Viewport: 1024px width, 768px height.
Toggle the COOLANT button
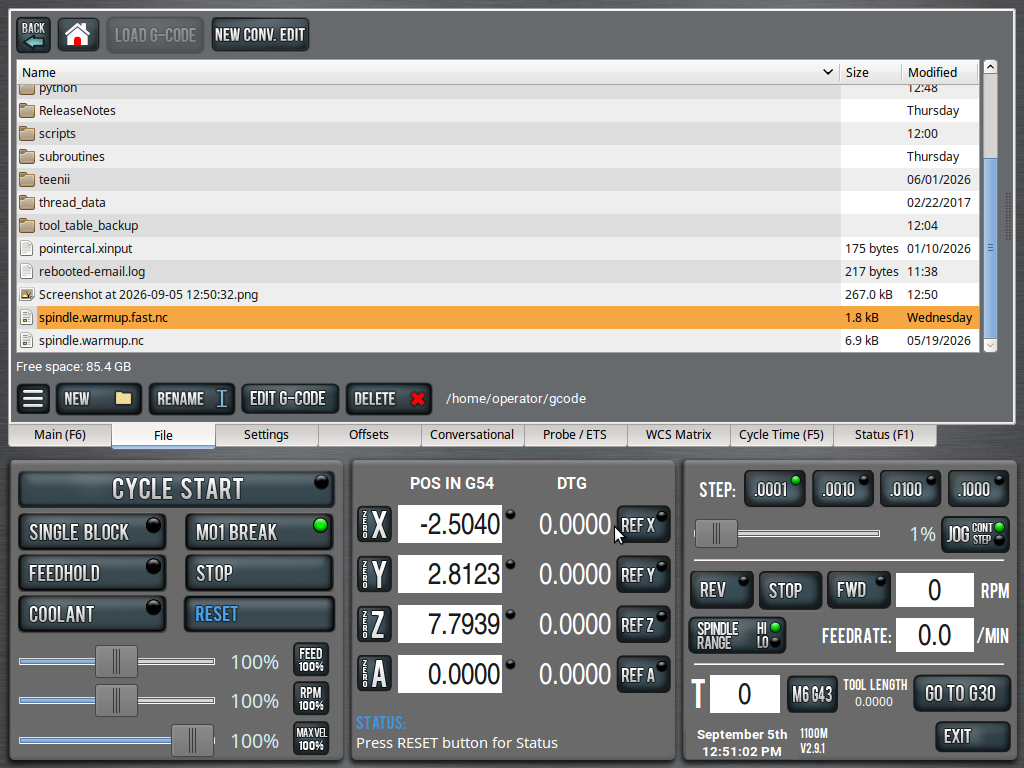pos(92,614)
